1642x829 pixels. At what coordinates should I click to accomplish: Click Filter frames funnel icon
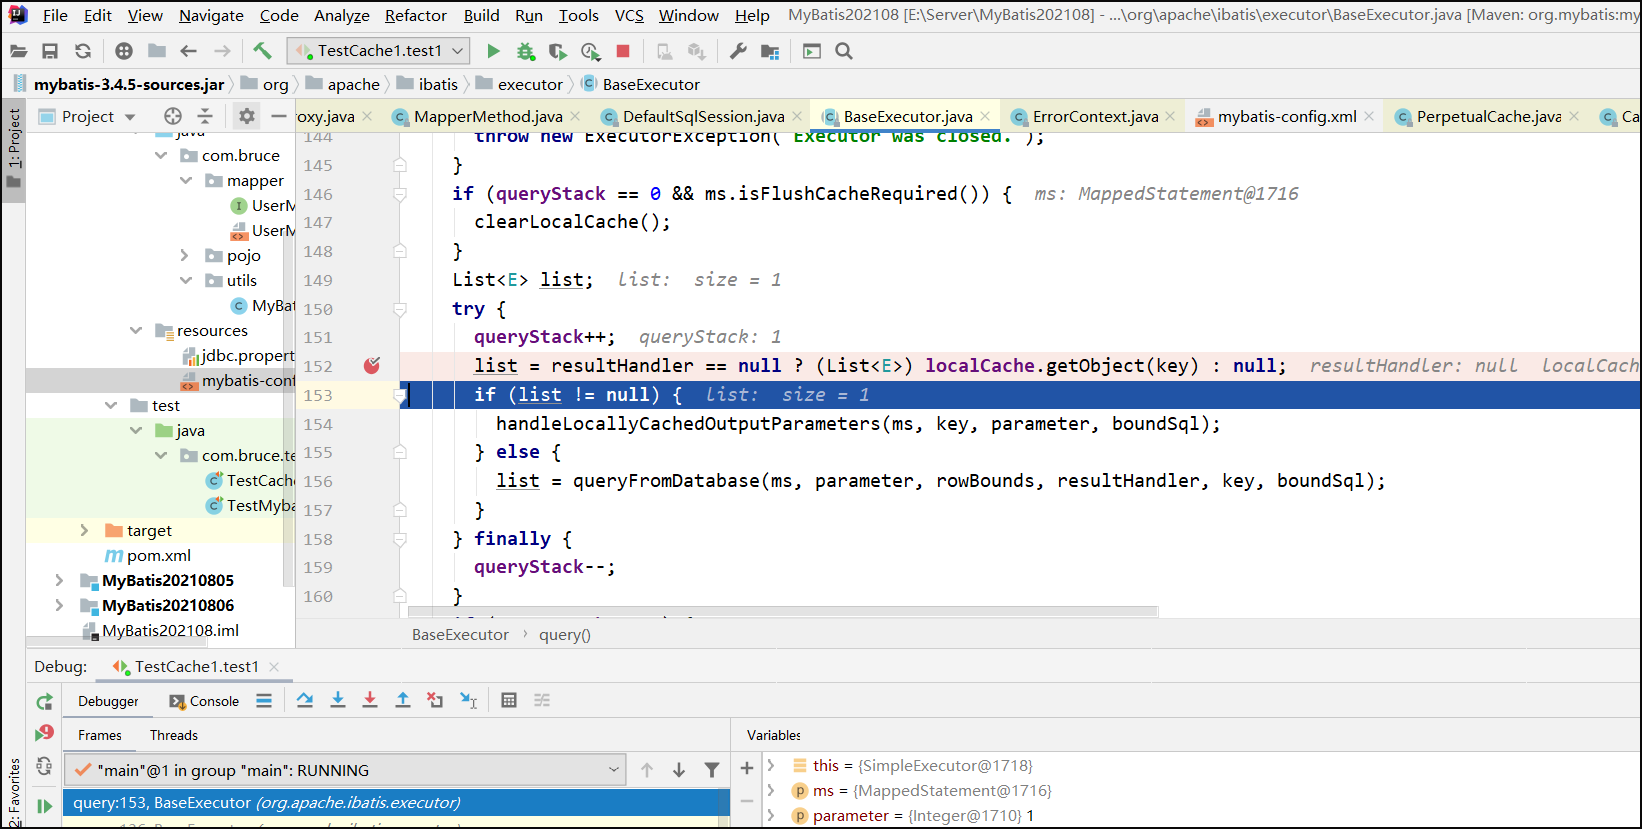pyautogui.click(x=712, y=770)
